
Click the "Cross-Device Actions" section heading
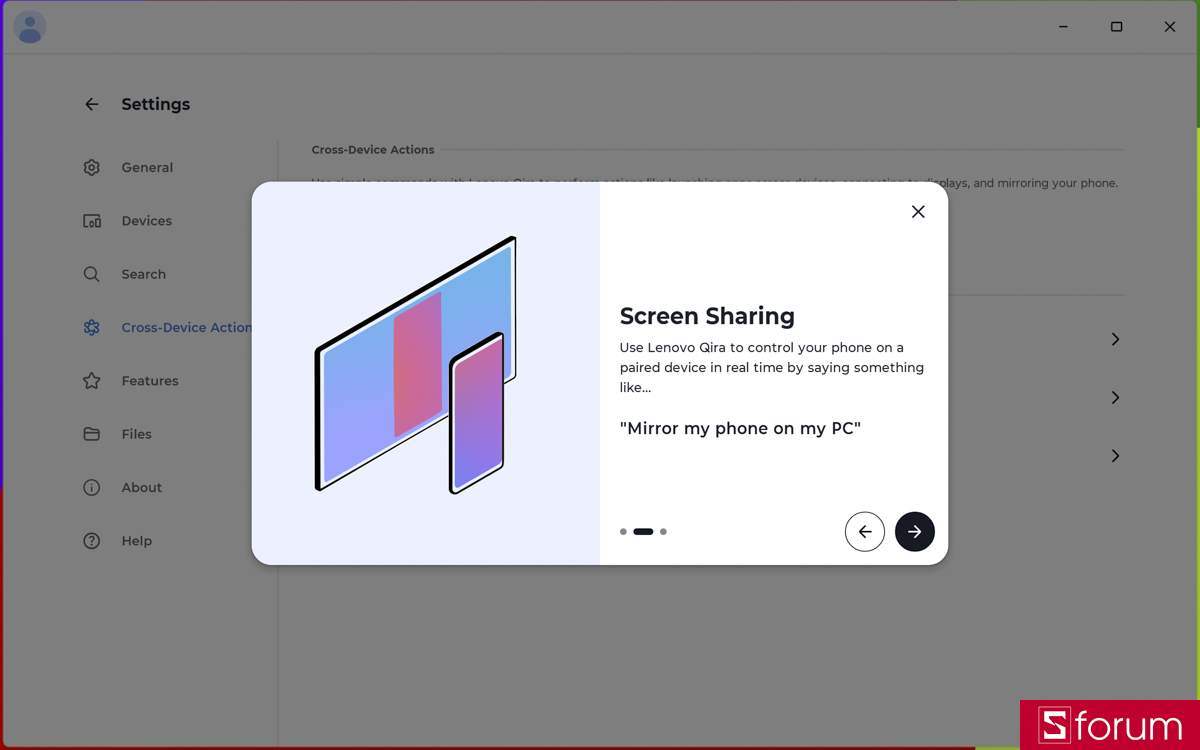point(373,150)
